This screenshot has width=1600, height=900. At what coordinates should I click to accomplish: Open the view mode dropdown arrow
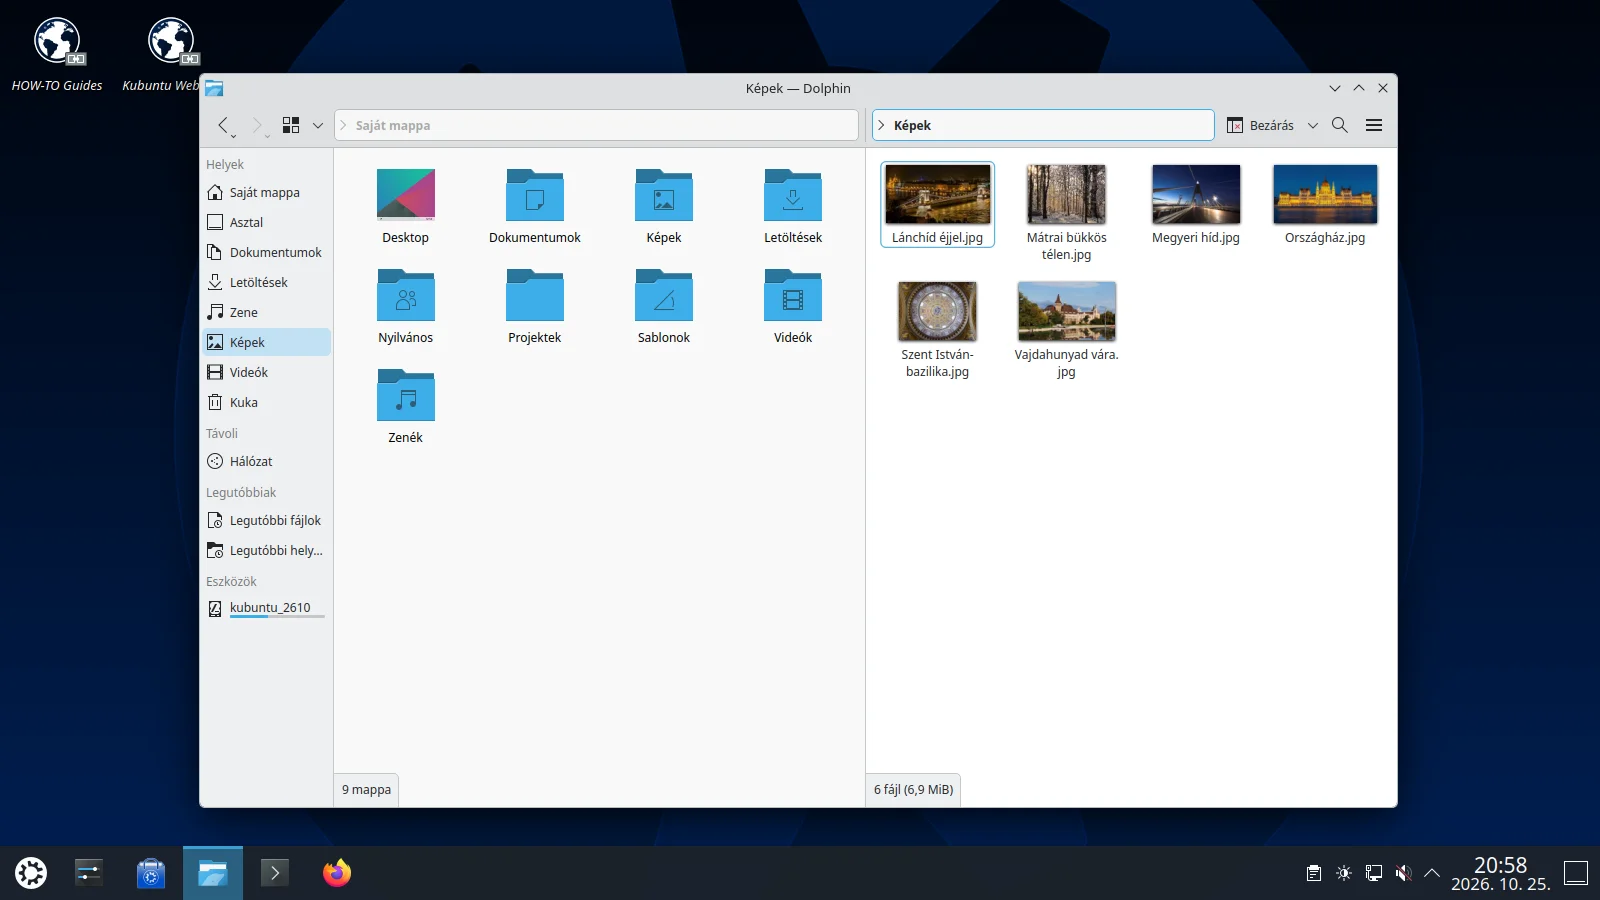point(318,125)
